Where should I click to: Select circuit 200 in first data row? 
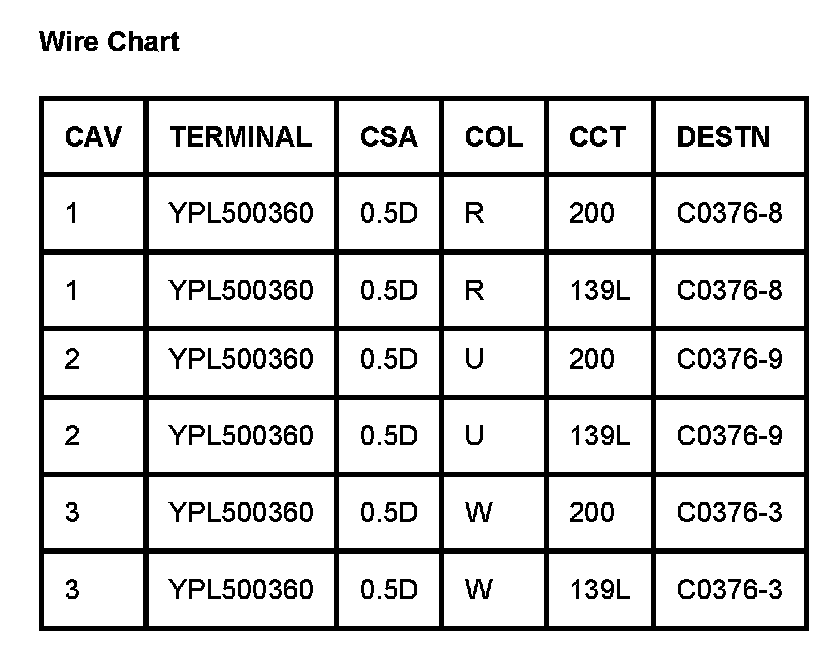click(592, 213)
